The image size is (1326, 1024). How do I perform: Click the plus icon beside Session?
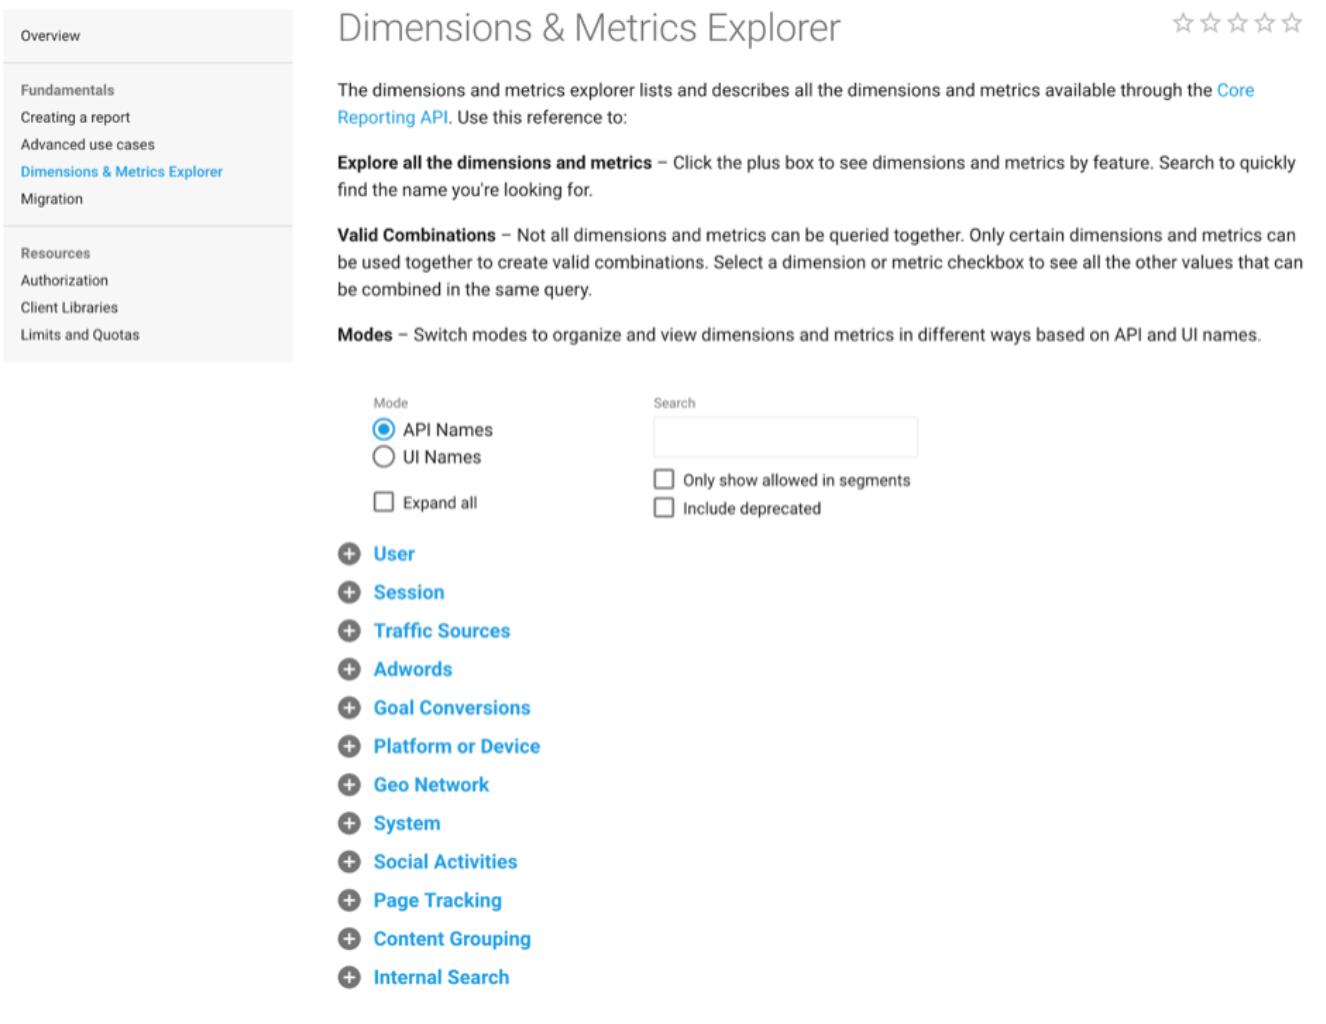pyautogui.click(x=349, y=592)
